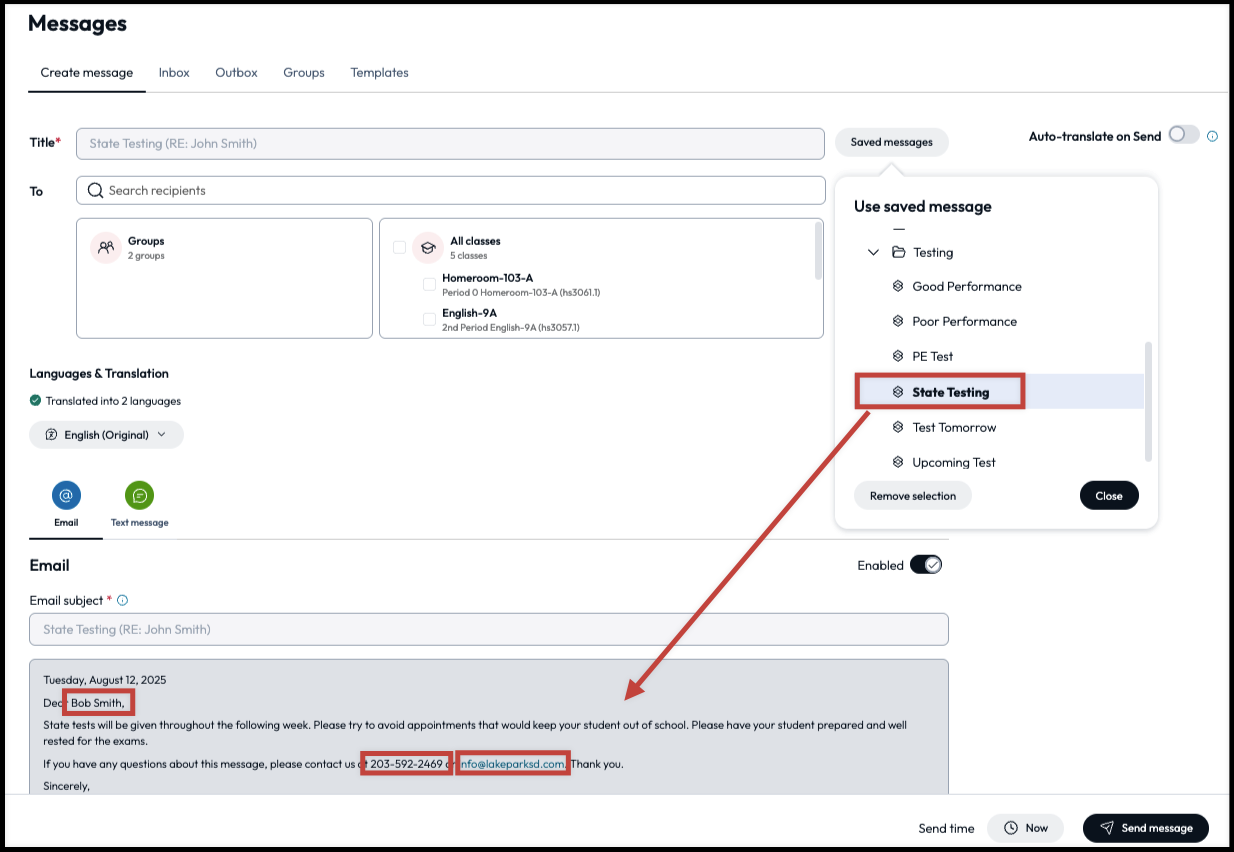The height and width of the screenshot is (852, 1234).
Task: Click the Testing folder icon
Action: pyautogui.click(x=898, y=252)
